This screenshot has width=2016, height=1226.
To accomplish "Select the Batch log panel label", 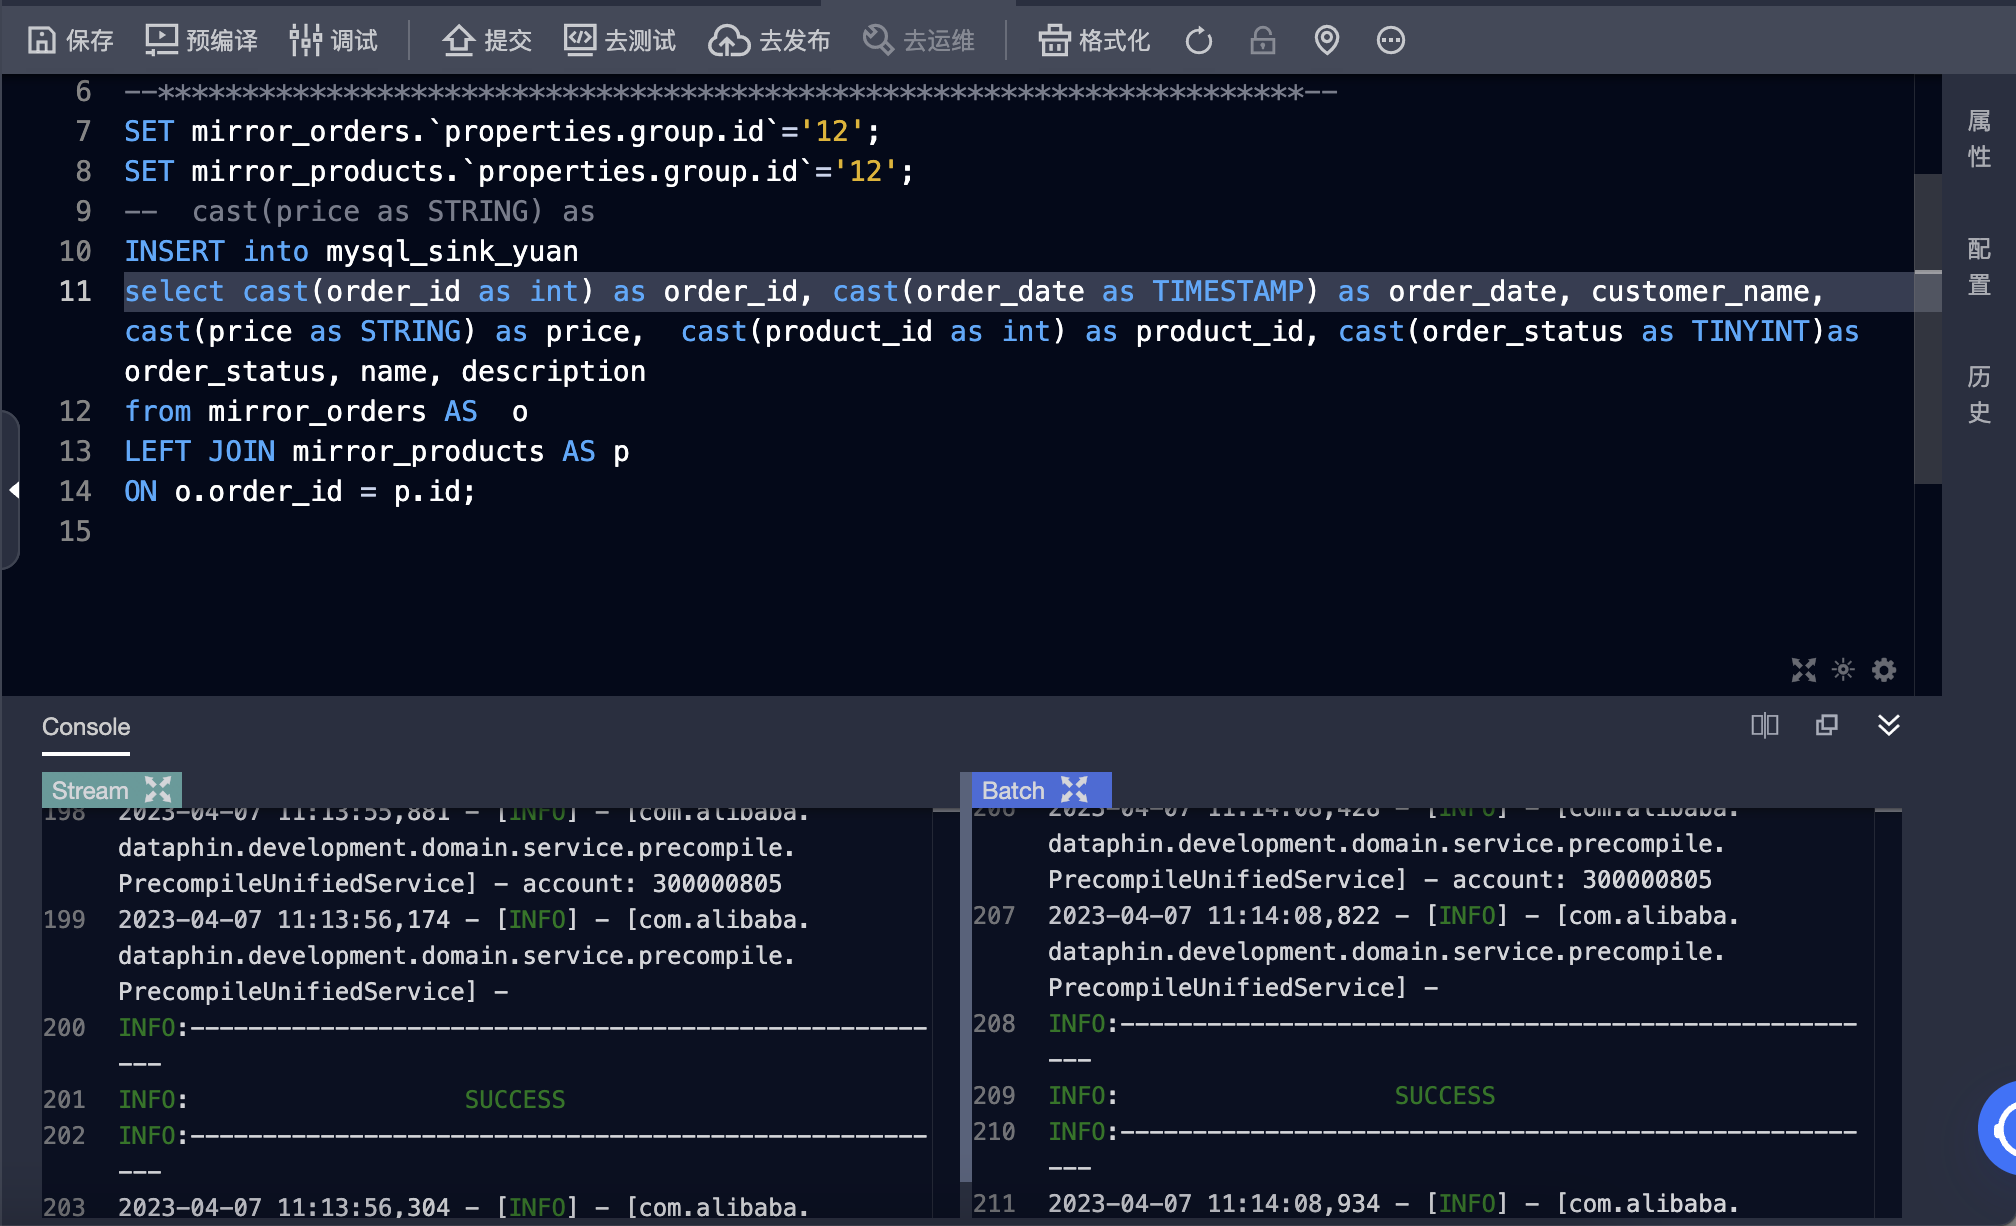I will pos(1013,790).
